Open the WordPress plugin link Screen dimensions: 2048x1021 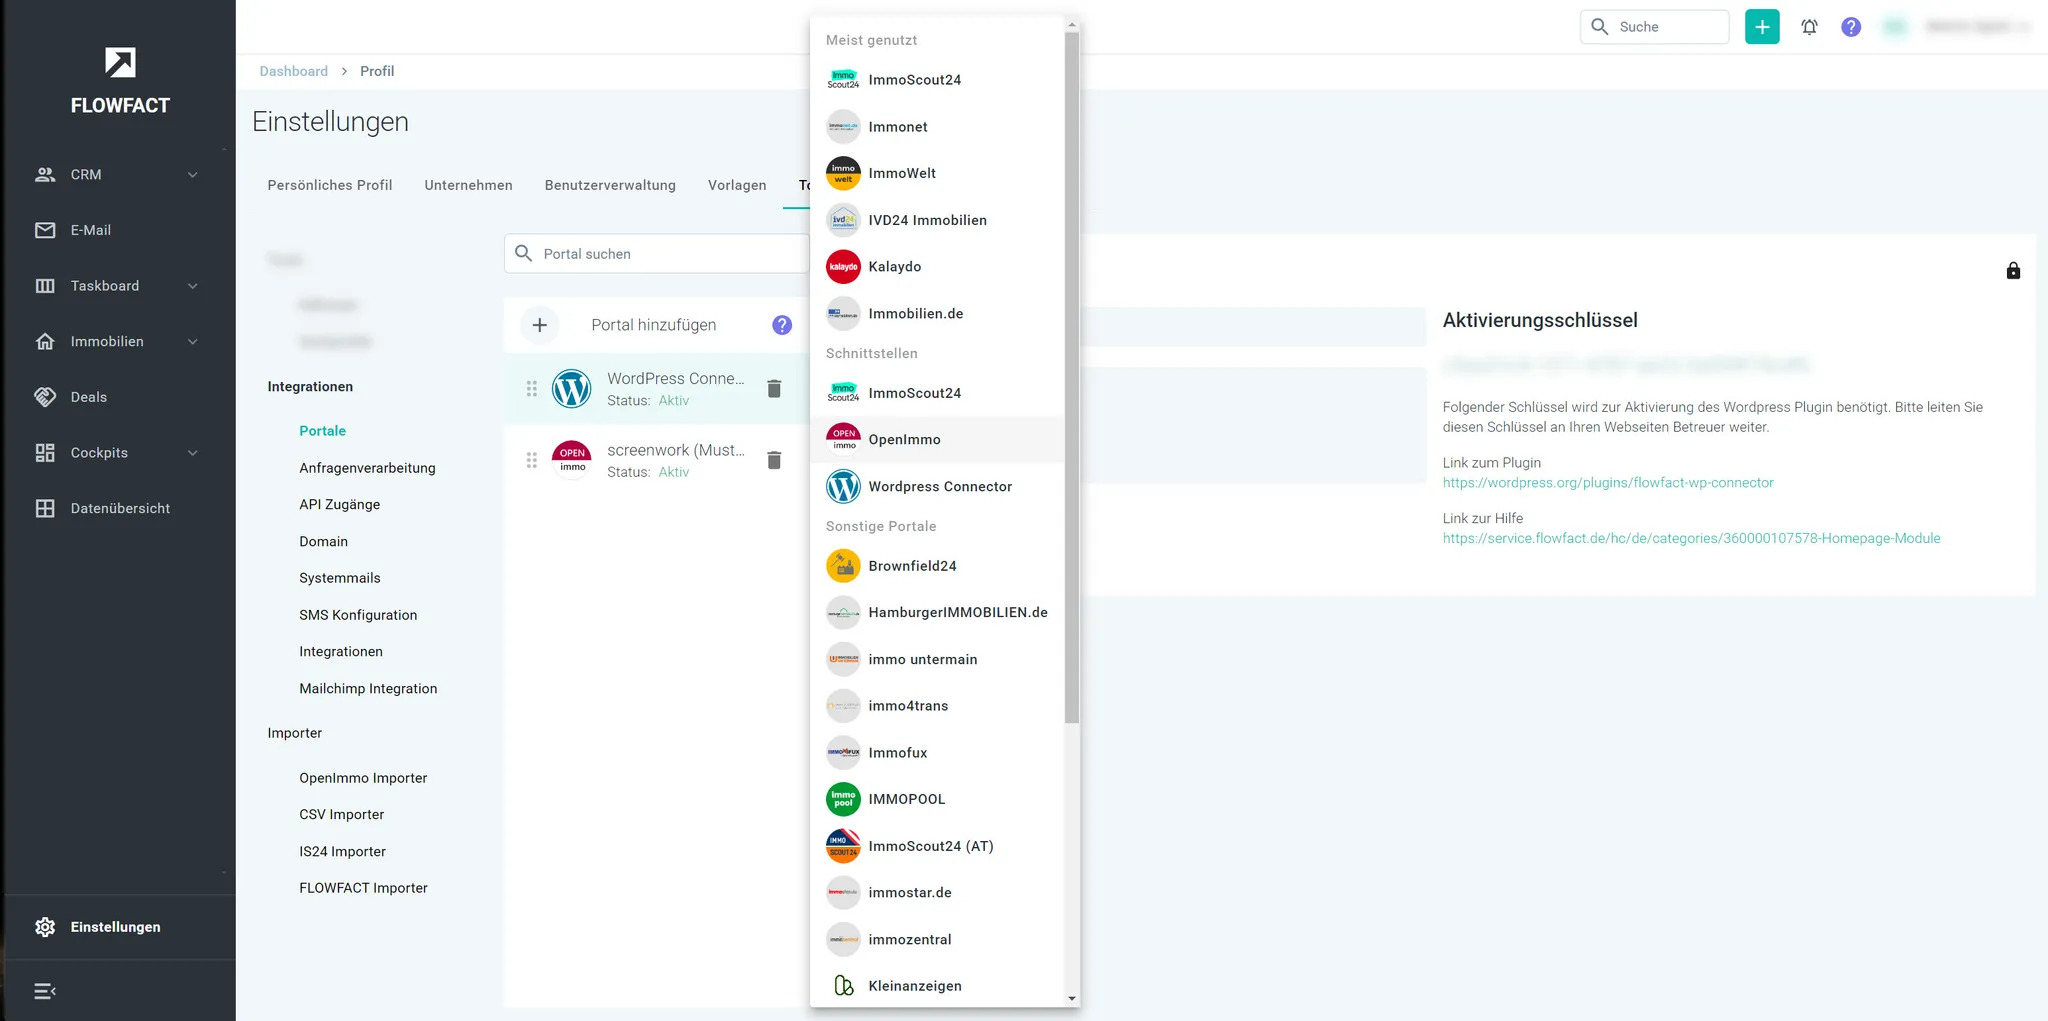click(x=1608, y=483)
